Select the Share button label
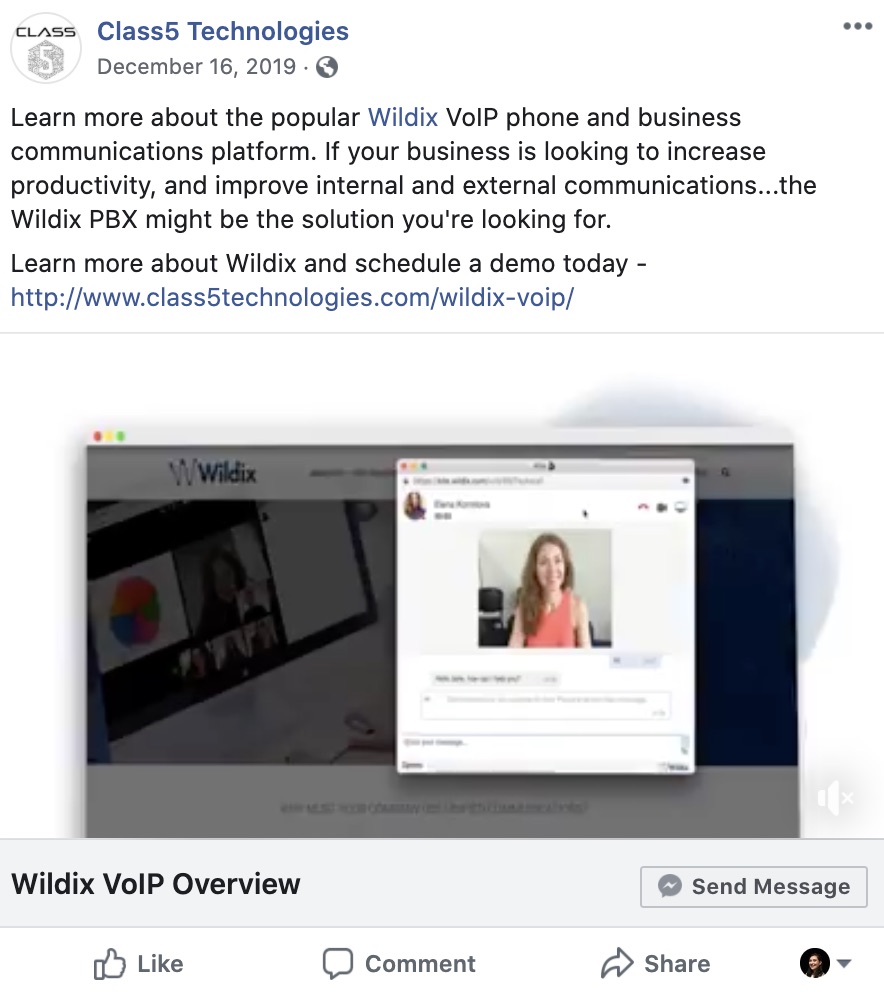The width and height of the screenshot is (884, 992). pos(677,964)
